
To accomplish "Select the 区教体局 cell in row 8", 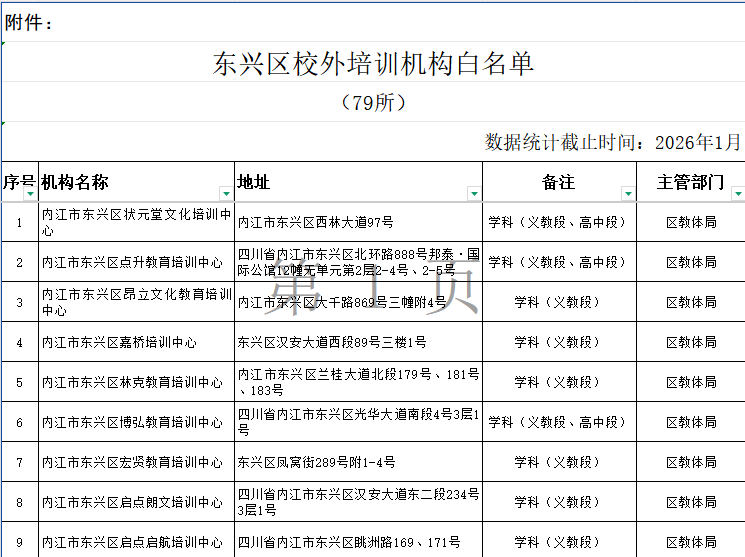I will pyautogui.click(x=691, y=501).
